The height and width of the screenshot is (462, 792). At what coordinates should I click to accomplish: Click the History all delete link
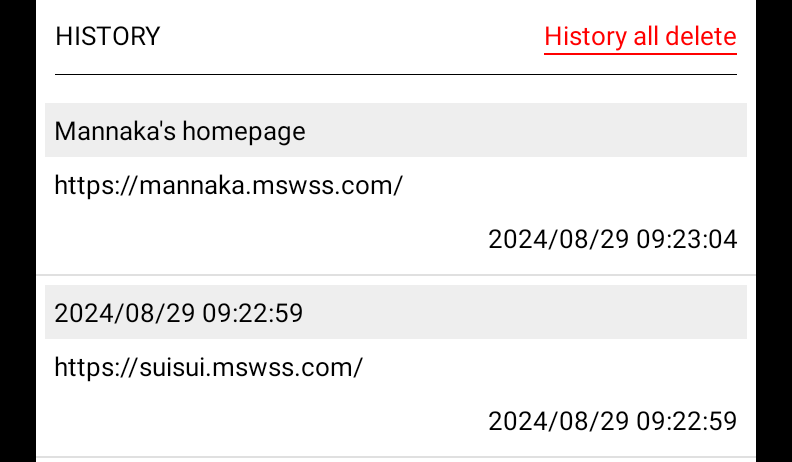(x=640, y=37)
